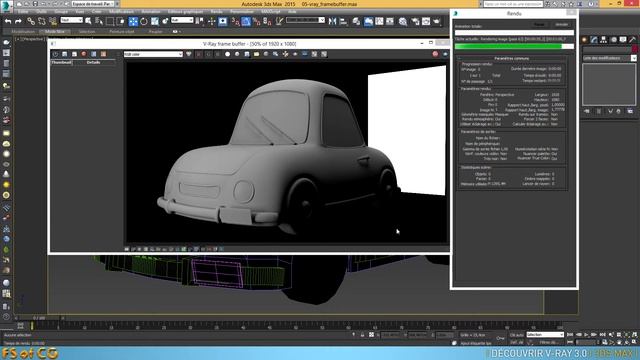Click the Déf. clé button
The height and width of the screenshot is (360, 640).
pyautogui.click(x=516, y=342)
